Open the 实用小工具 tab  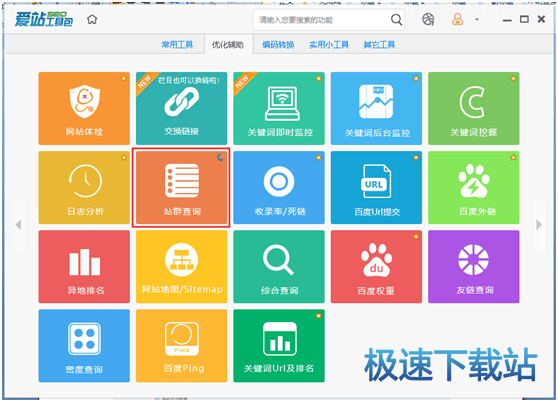(329, 45)
